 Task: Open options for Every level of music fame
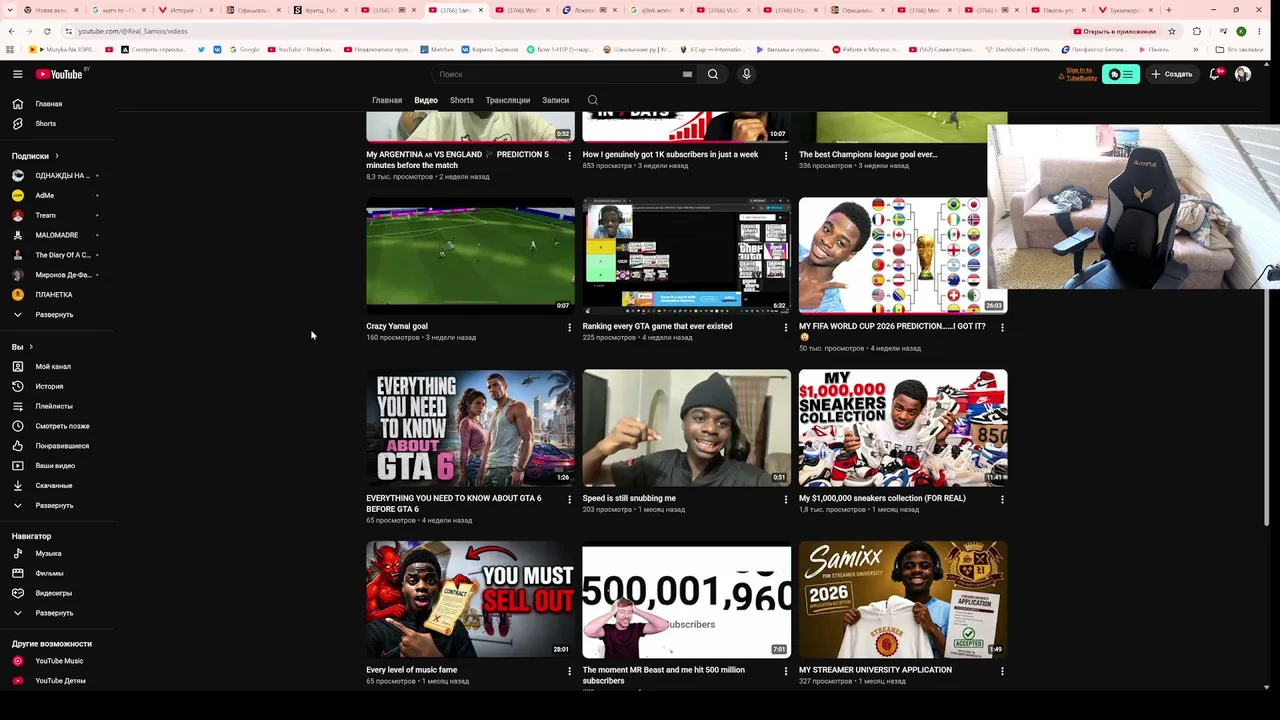click(570, 671)
